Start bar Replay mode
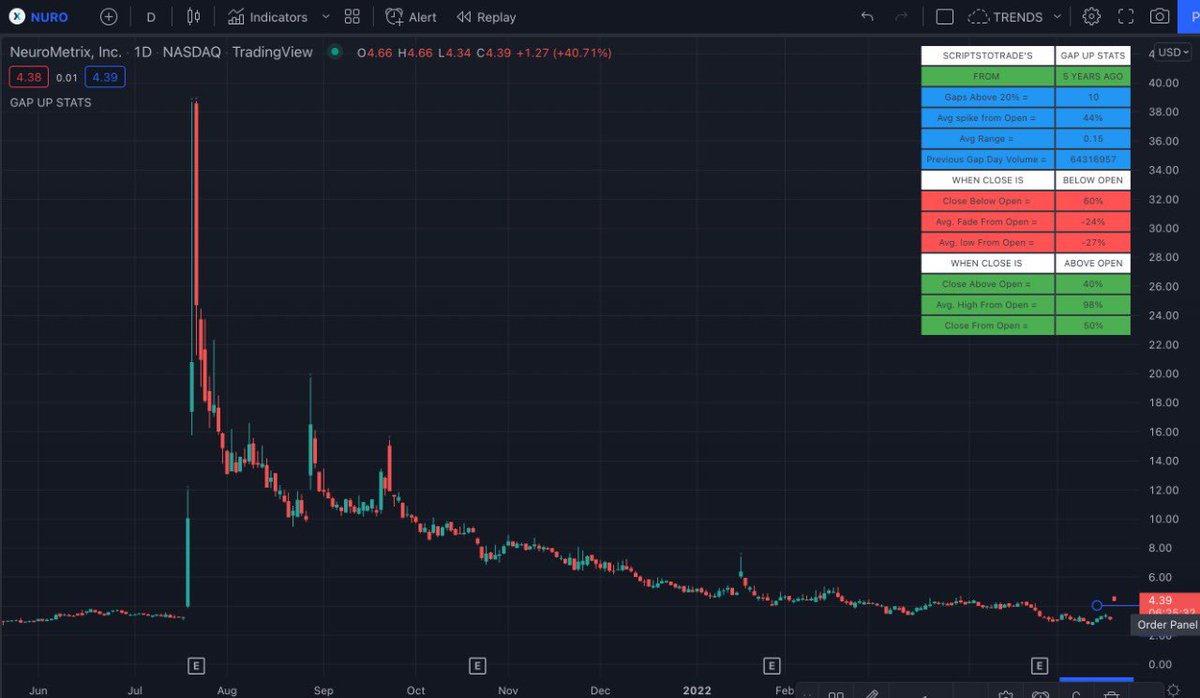 click(x=486, y=17)
